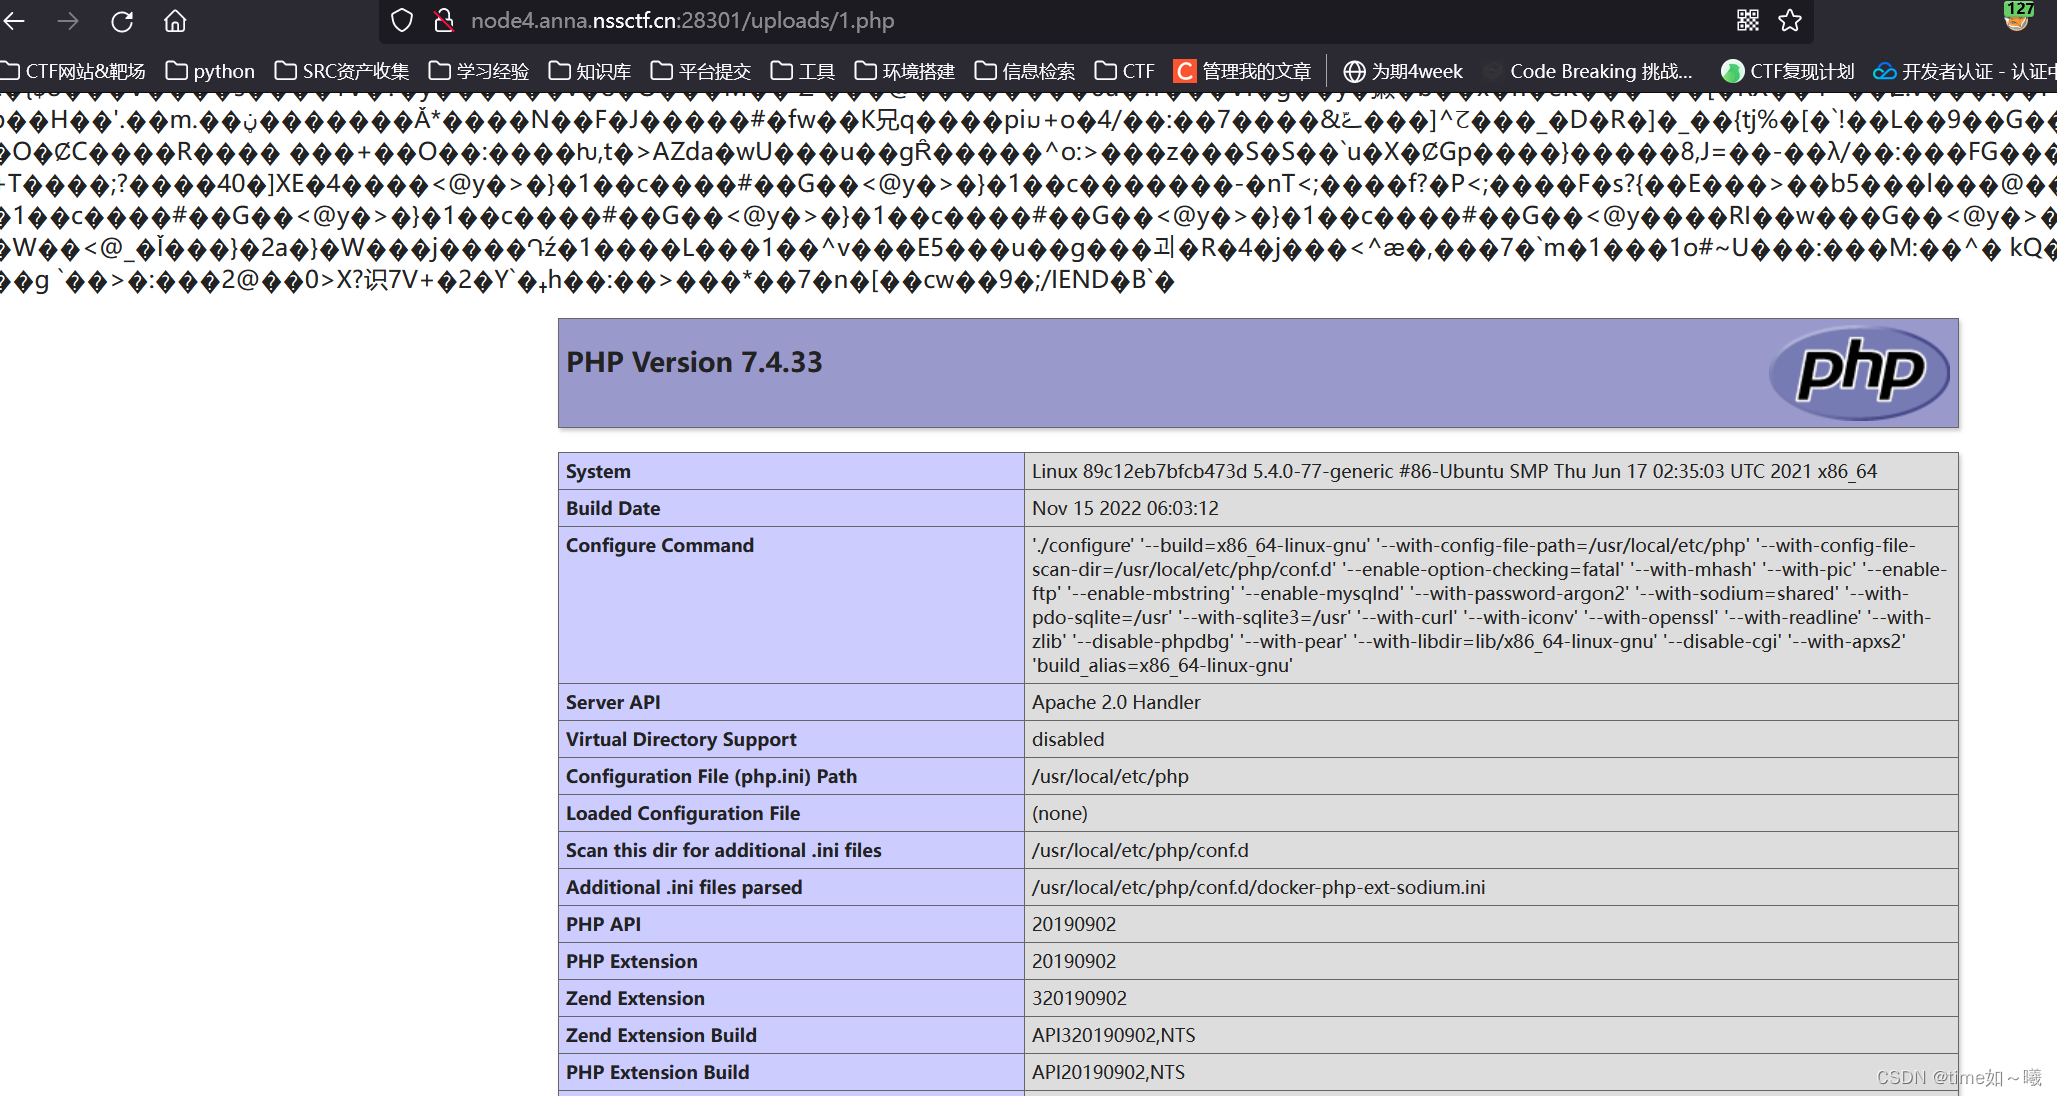
Task: Click the tracking protection shield icon
Action: tap(402, 21)
